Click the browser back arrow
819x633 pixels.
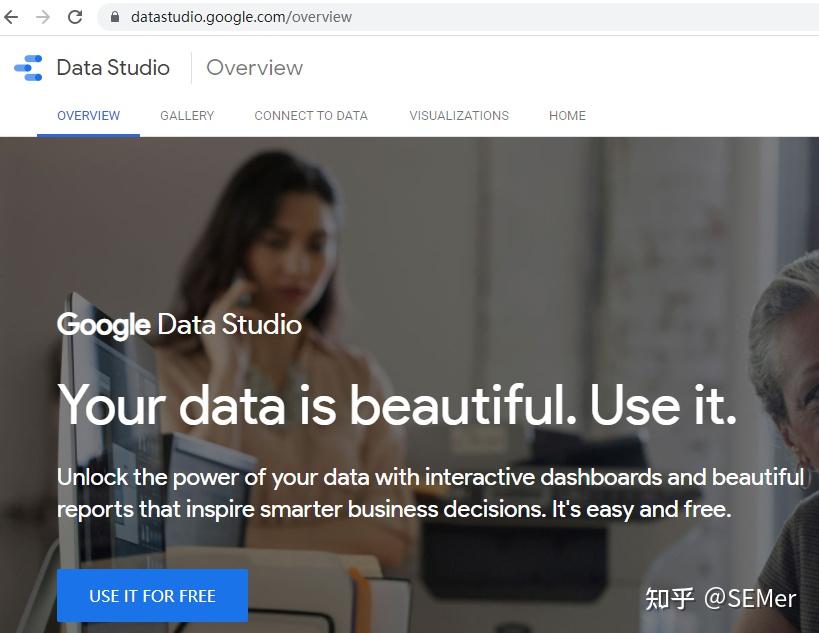coord(12,16)
